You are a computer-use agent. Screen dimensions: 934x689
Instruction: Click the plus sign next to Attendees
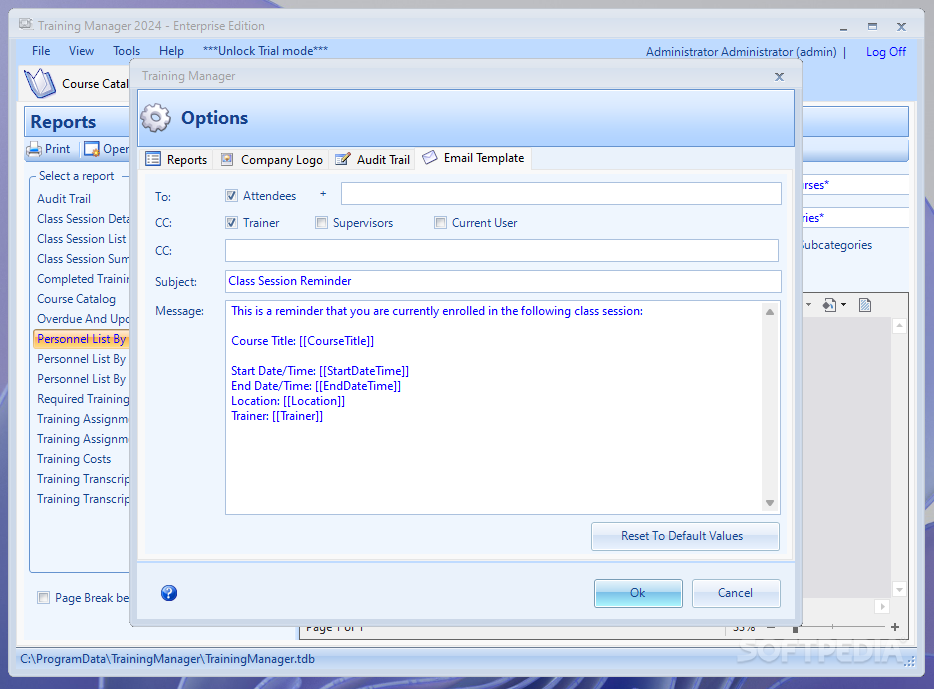323,194
